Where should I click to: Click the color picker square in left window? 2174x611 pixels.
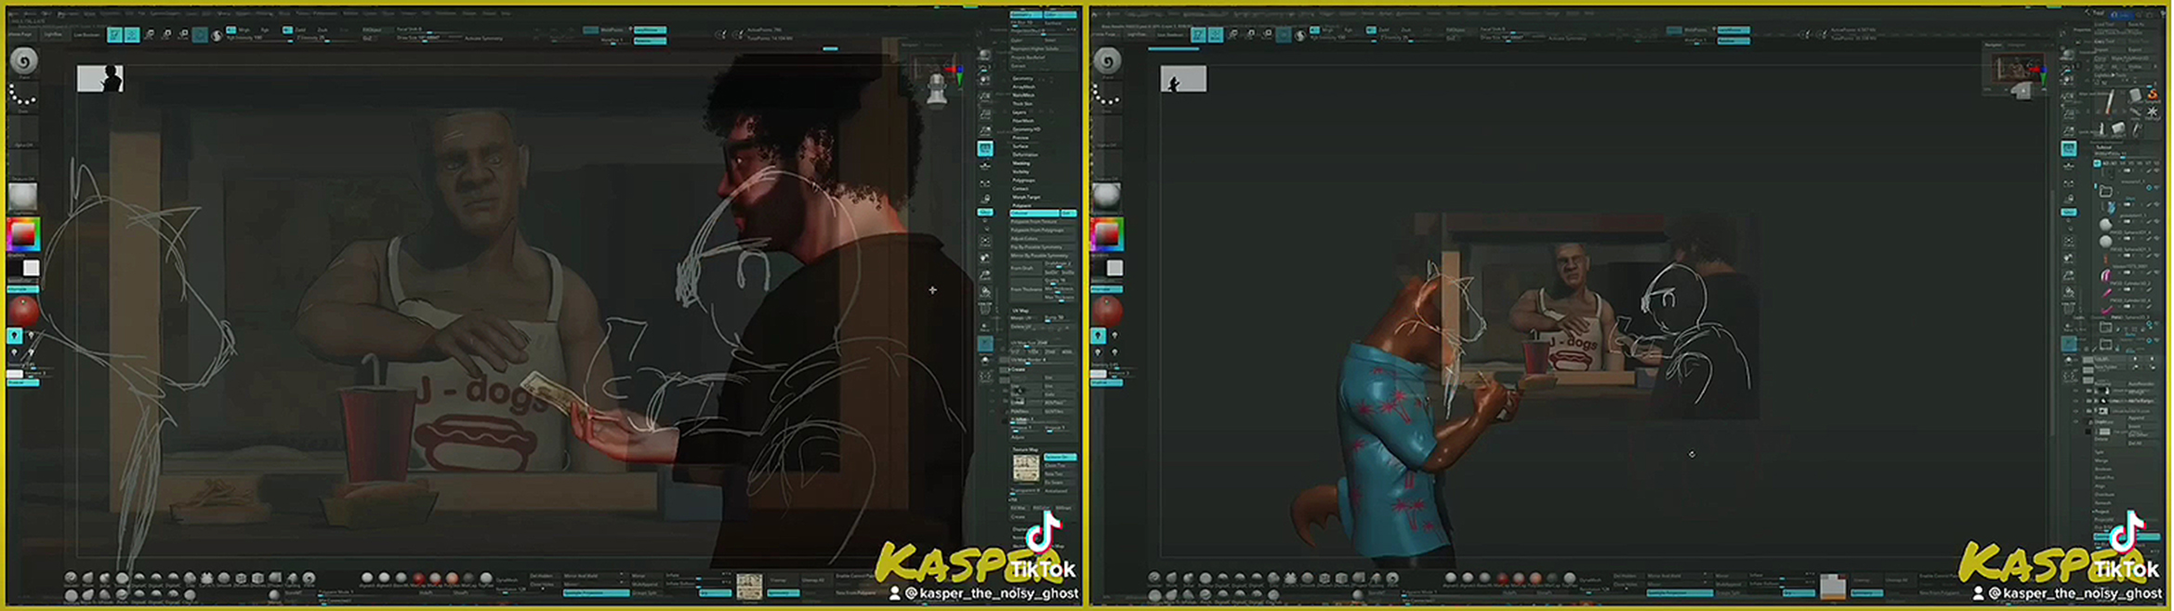[23, 235]
